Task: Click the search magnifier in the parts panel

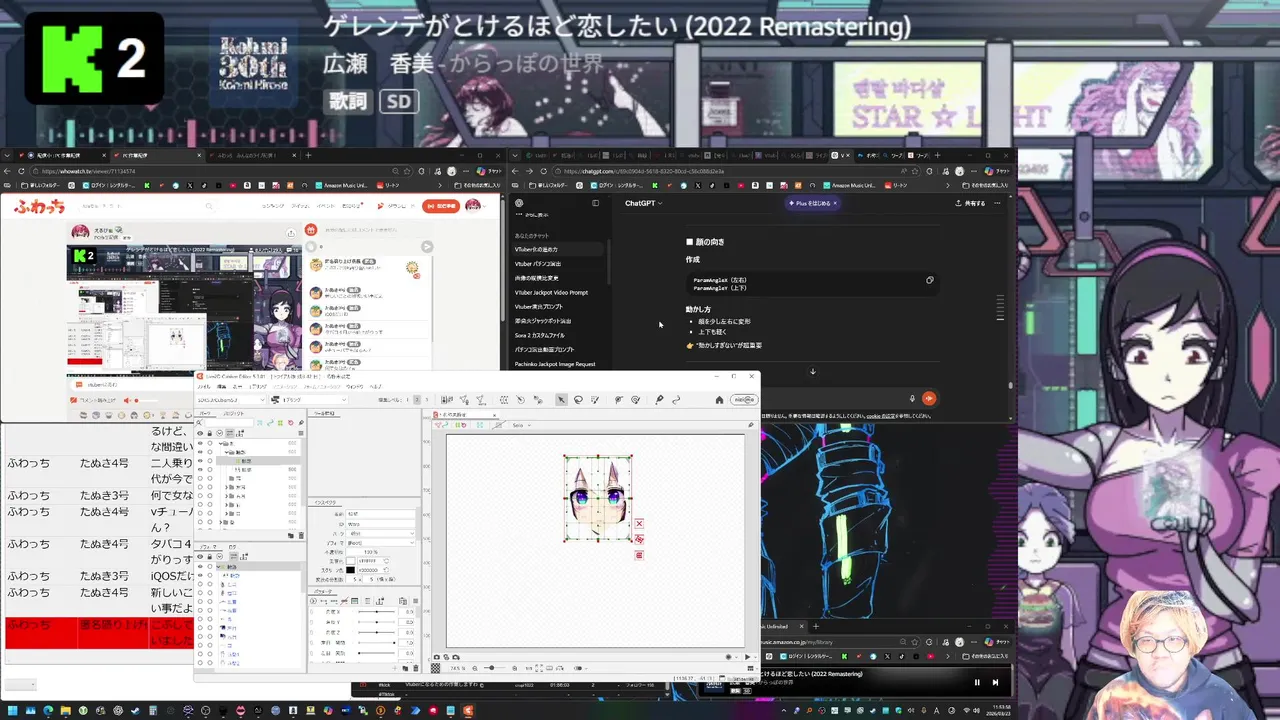Action: [199, 422]
